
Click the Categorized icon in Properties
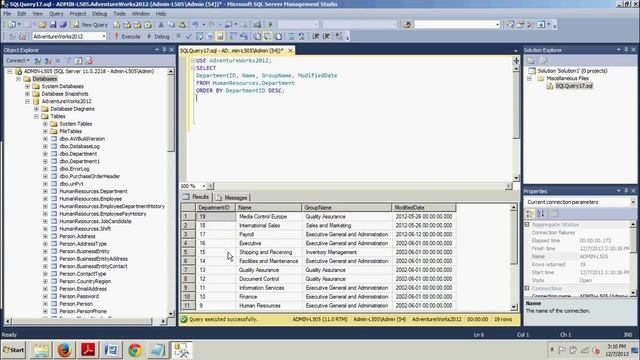[x=530, y=214]
